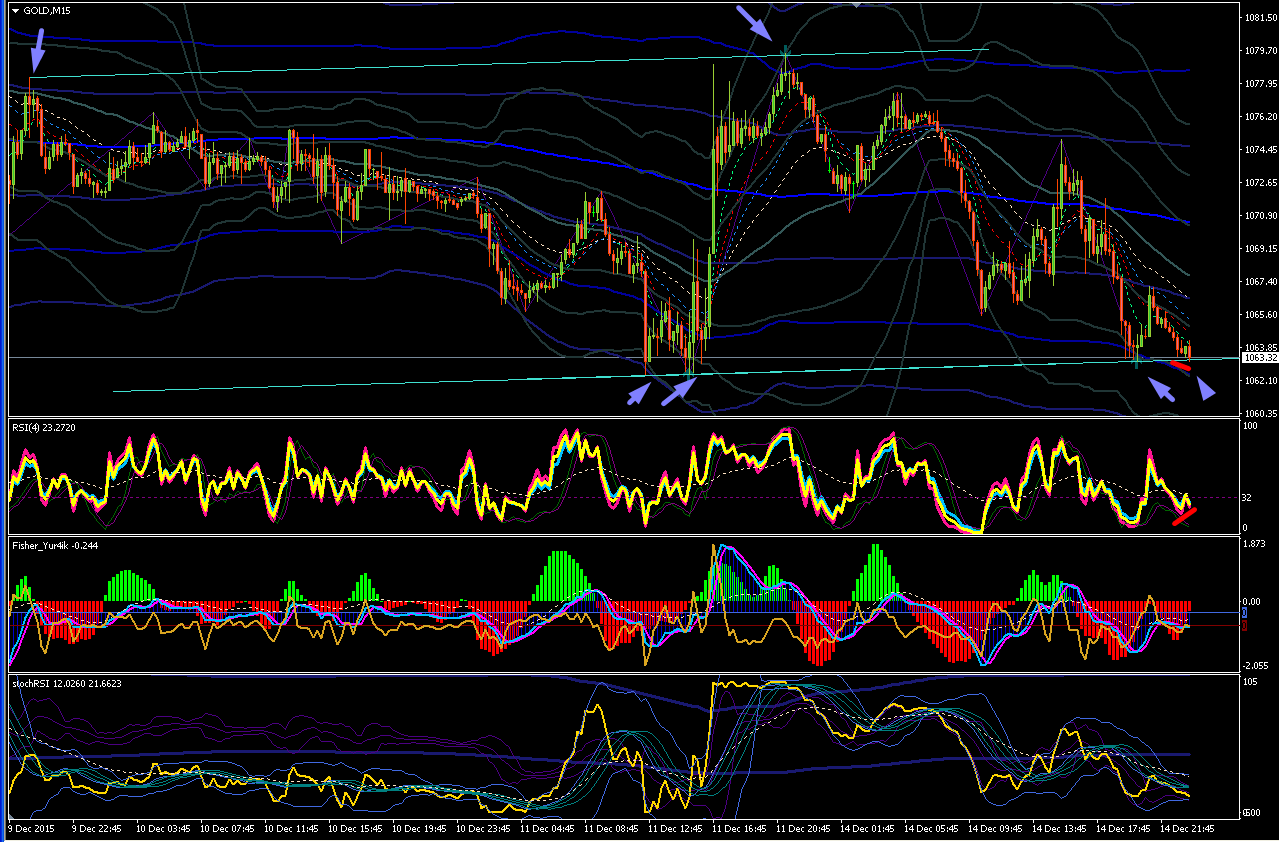Image resolution: width=1279 pixels, height=842 pixels.
Task: Click Fisher scale value 0.00
Action: click(x=1253, y=603)
